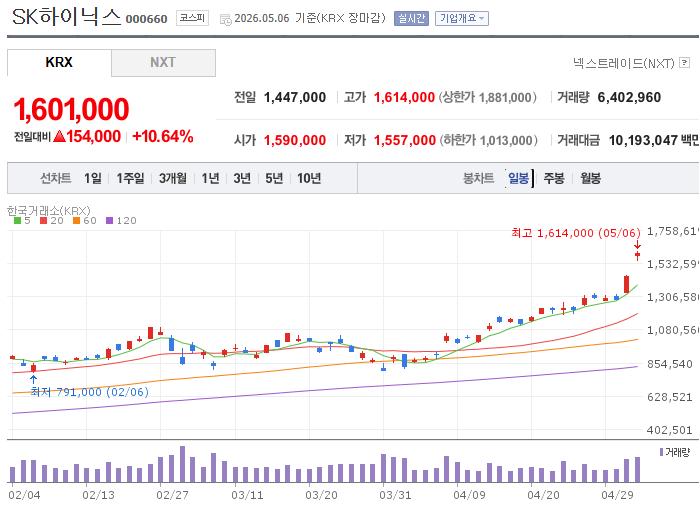Image resolution: width=699 pixels, height=506 pixels.
Task: Click the 02/04 date axis label
Action: (24, 495)
